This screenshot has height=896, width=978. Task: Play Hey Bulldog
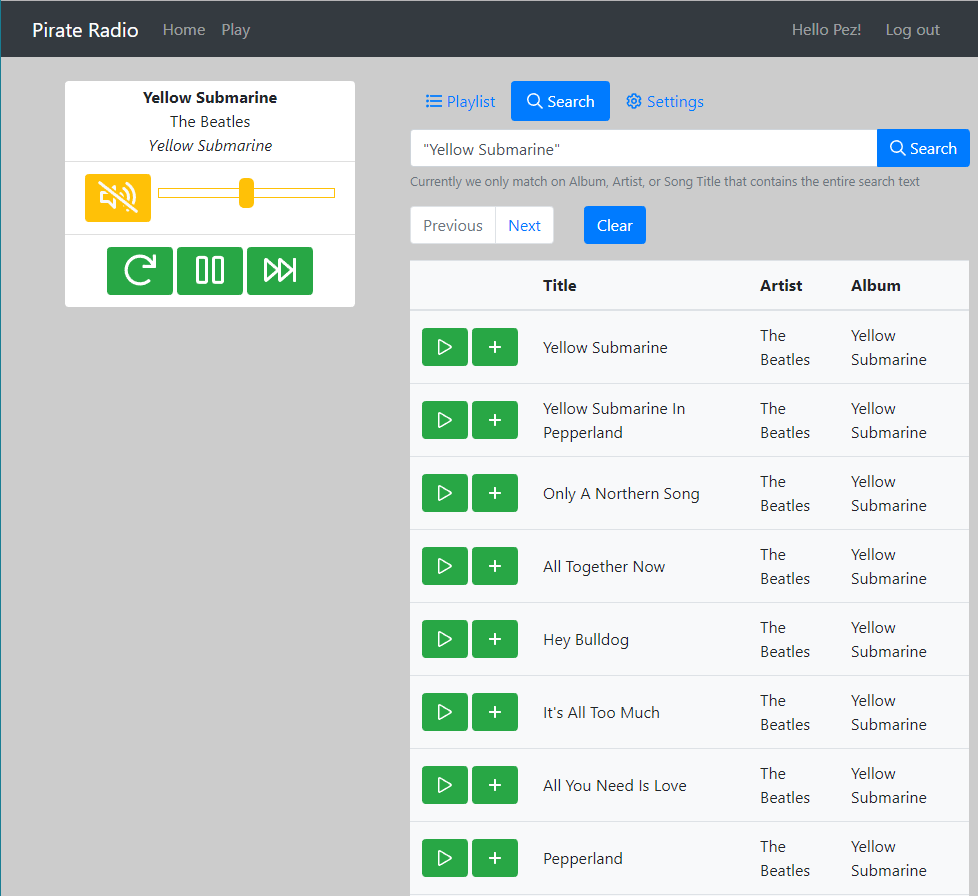(x=445, y=638)
